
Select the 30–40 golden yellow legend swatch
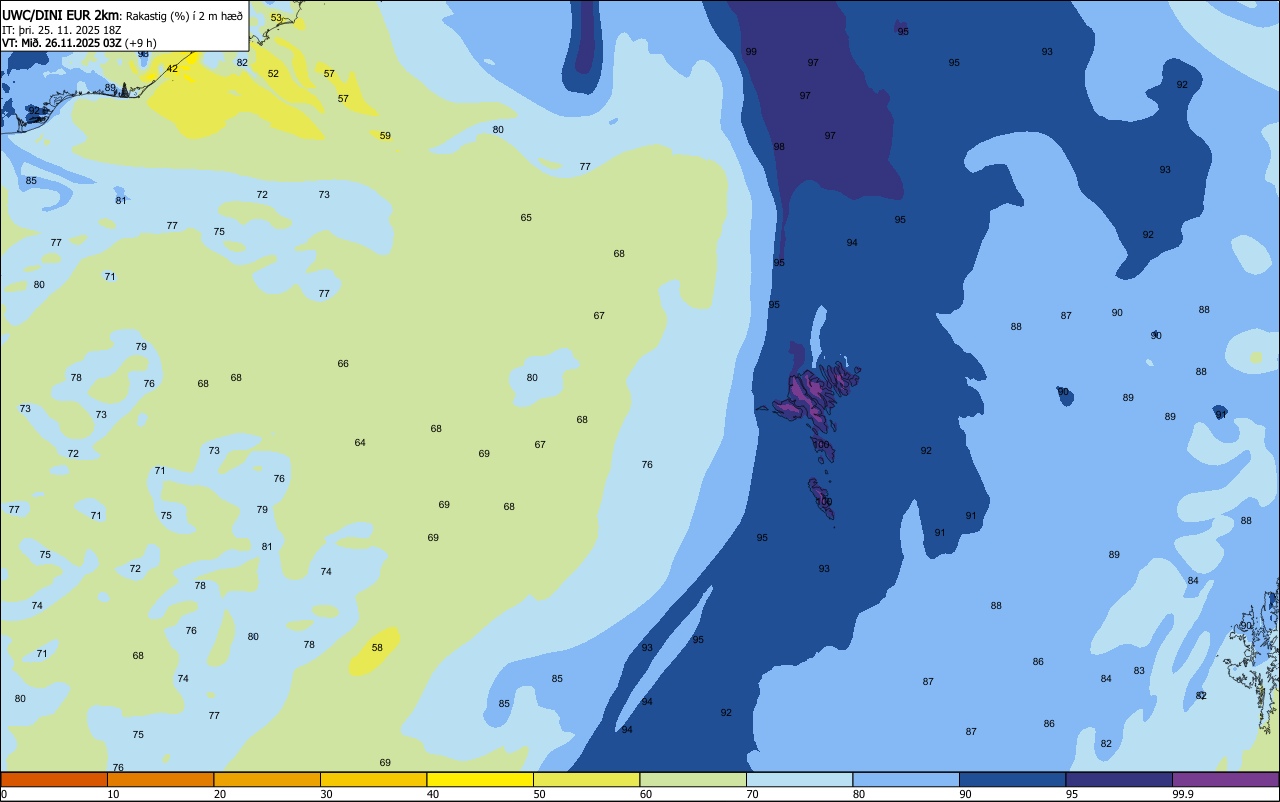pyautogui.click(x=373, y=779)
